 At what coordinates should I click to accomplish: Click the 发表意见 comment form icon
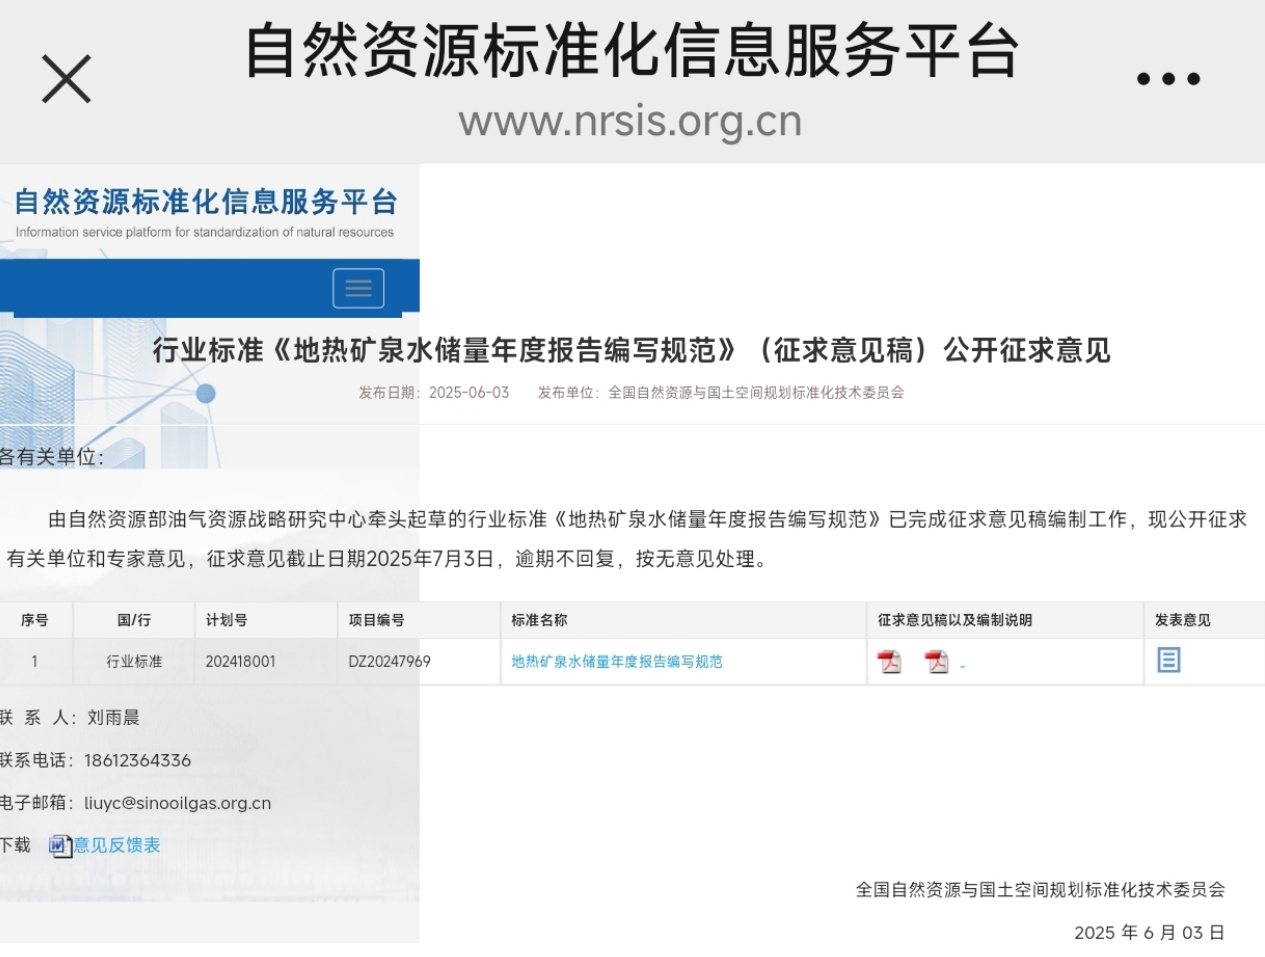pos(1168,660)
